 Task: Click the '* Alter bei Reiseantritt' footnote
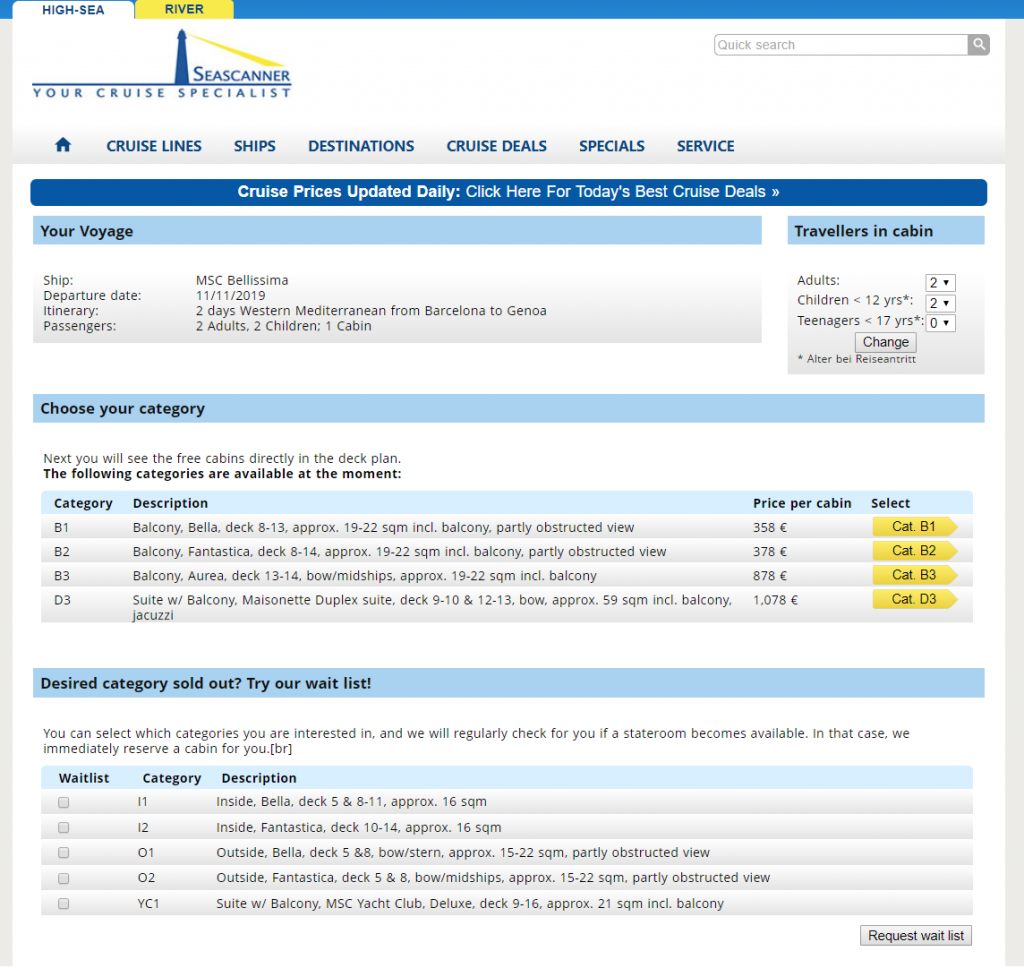point(856,359)
